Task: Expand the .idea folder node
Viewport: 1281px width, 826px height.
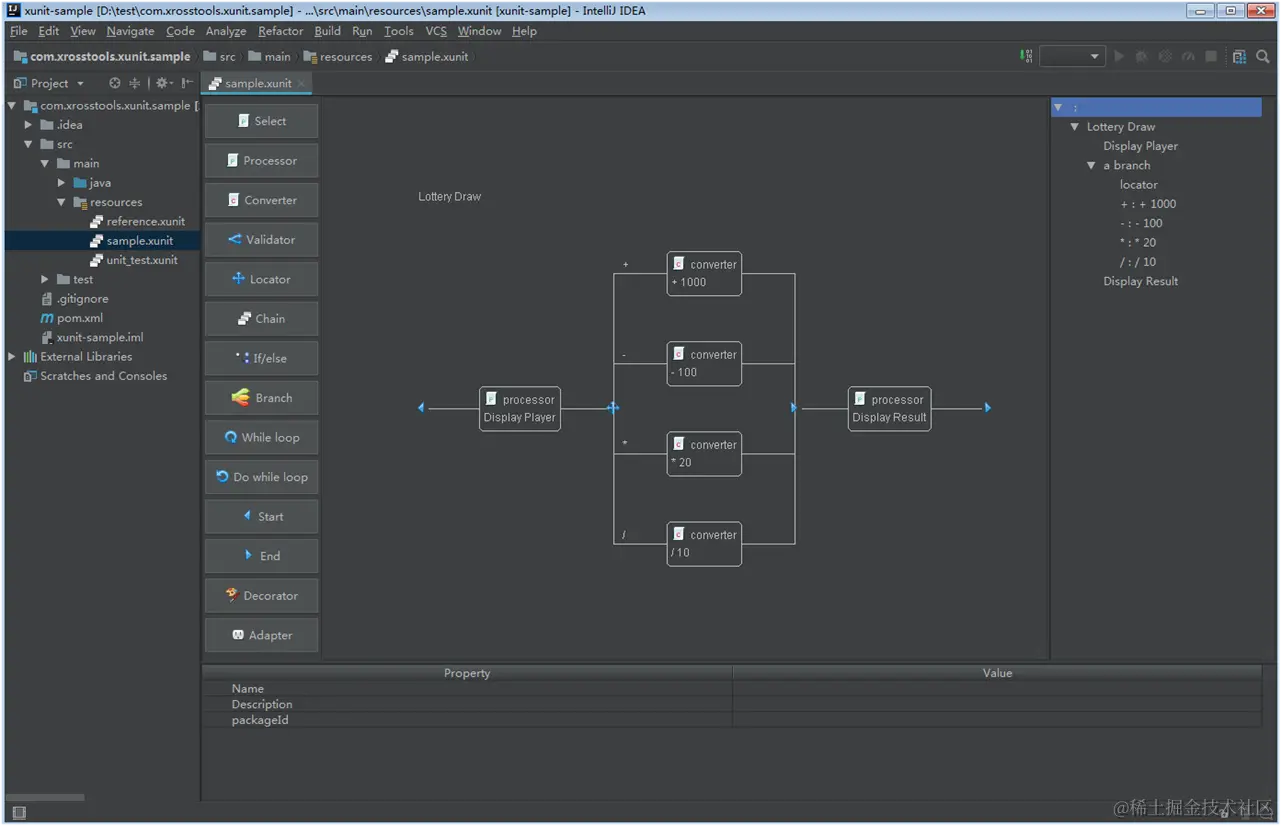Action: [x=28, y=125]
